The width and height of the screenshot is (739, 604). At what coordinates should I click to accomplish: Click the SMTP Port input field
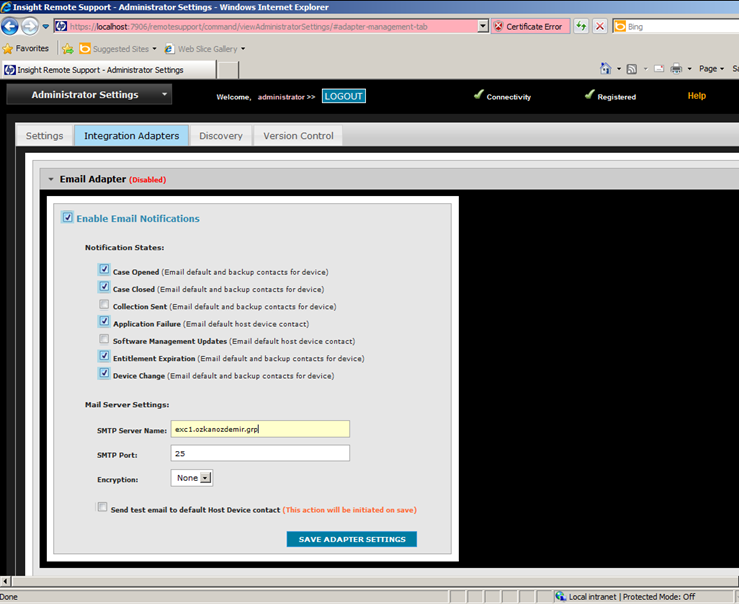(x=260, y=453)
